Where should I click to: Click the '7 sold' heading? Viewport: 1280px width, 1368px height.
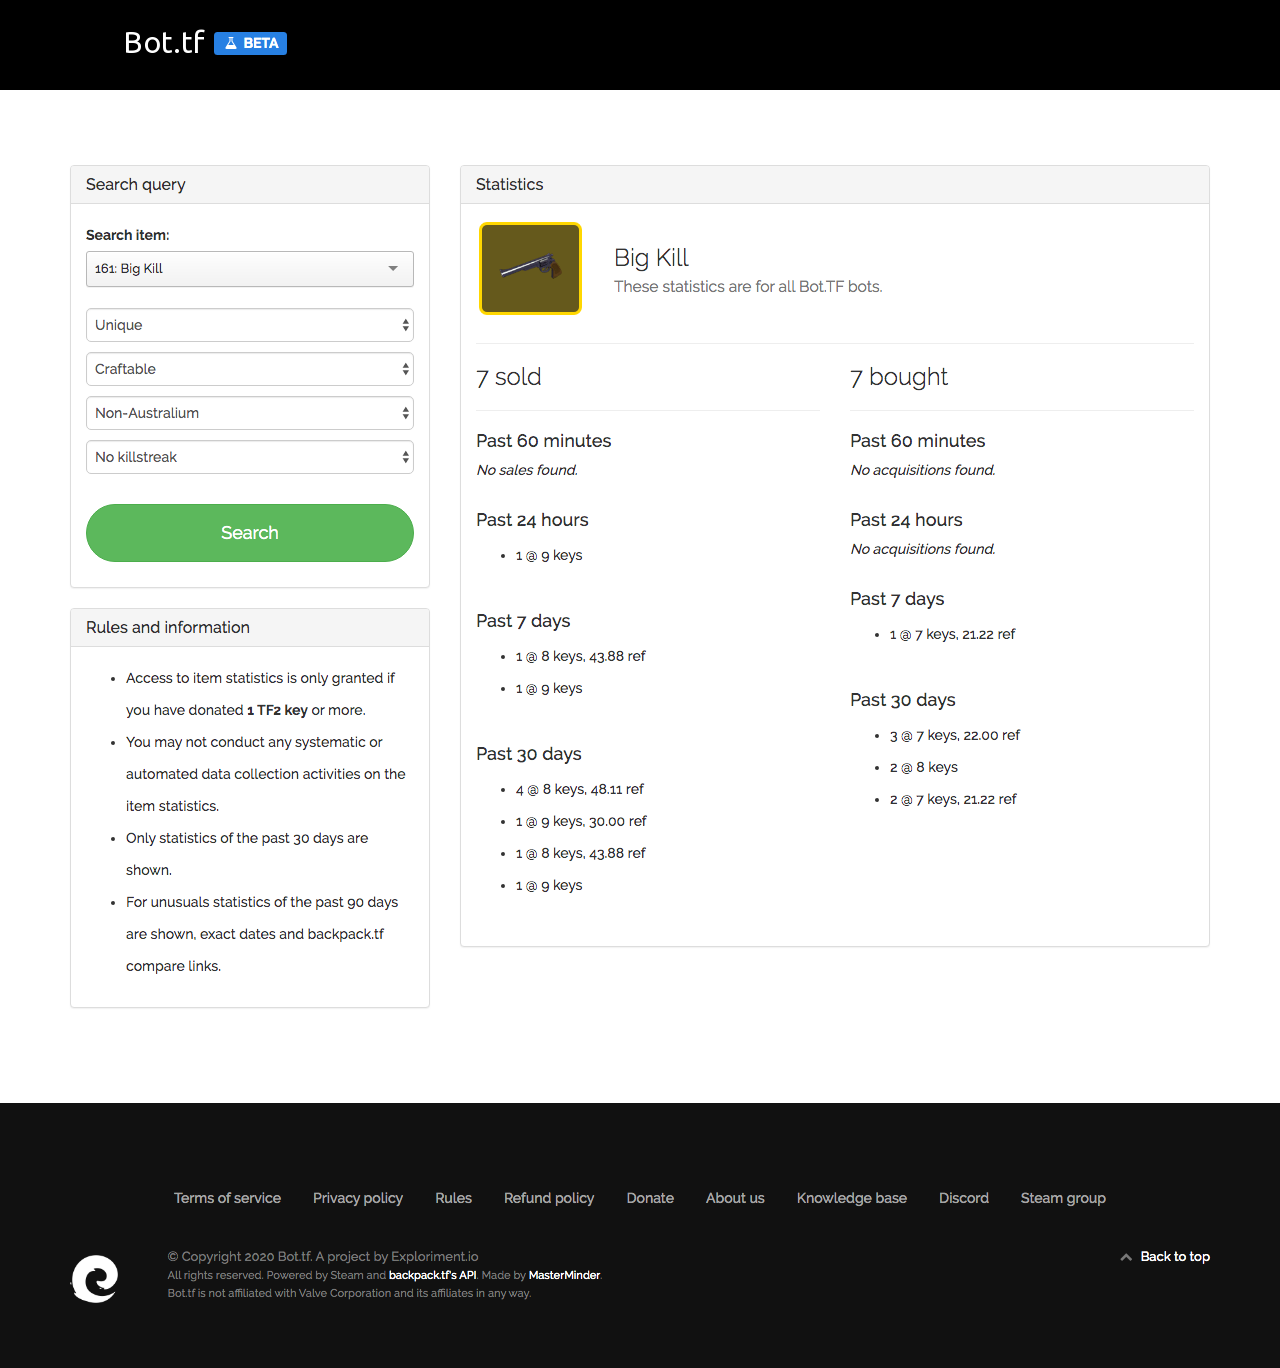click(509, 377)
